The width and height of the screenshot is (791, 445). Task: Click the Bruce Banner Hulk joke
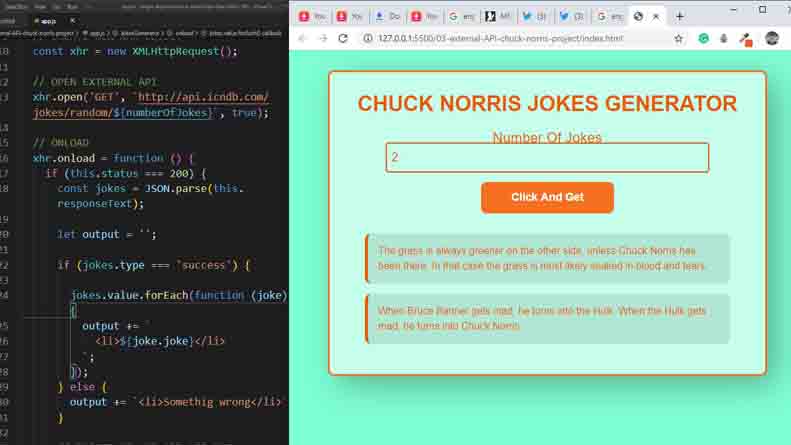pos(547,318)
